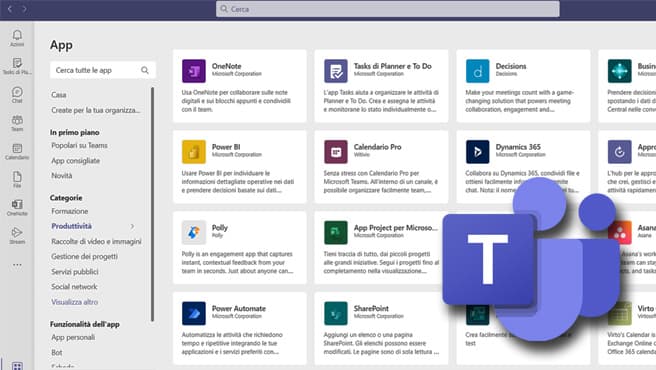This screenshot has height=370, width=656.
Task: Open the SharePoint app card
Action: click(381, 328)
